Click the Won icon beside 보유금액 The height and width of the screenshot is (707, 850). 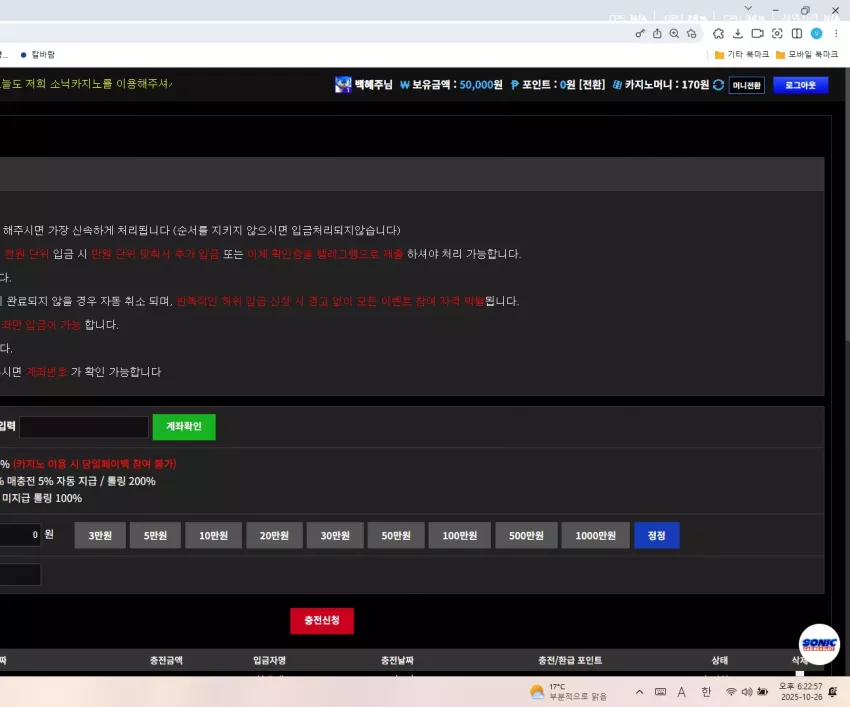tap(404, 85)
